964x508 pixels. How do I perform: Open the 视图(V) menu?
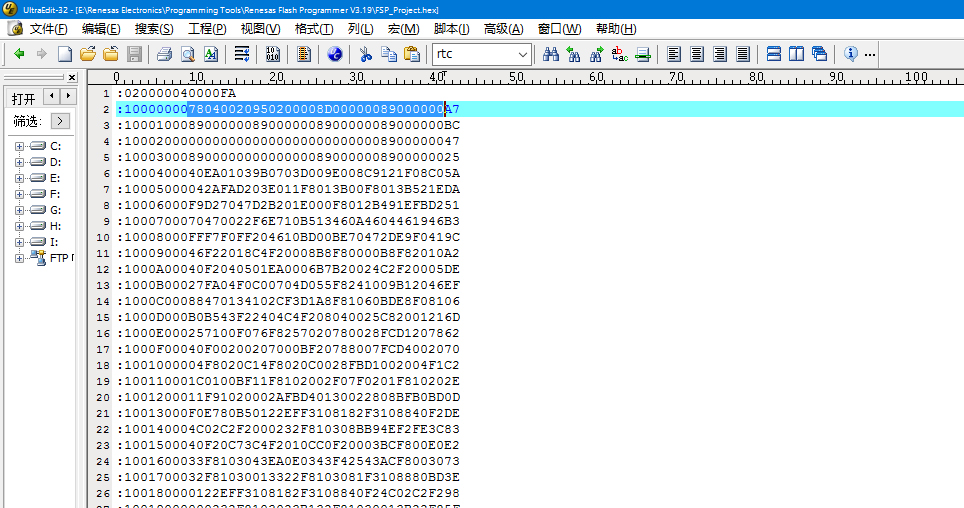(x=260, y=29)
